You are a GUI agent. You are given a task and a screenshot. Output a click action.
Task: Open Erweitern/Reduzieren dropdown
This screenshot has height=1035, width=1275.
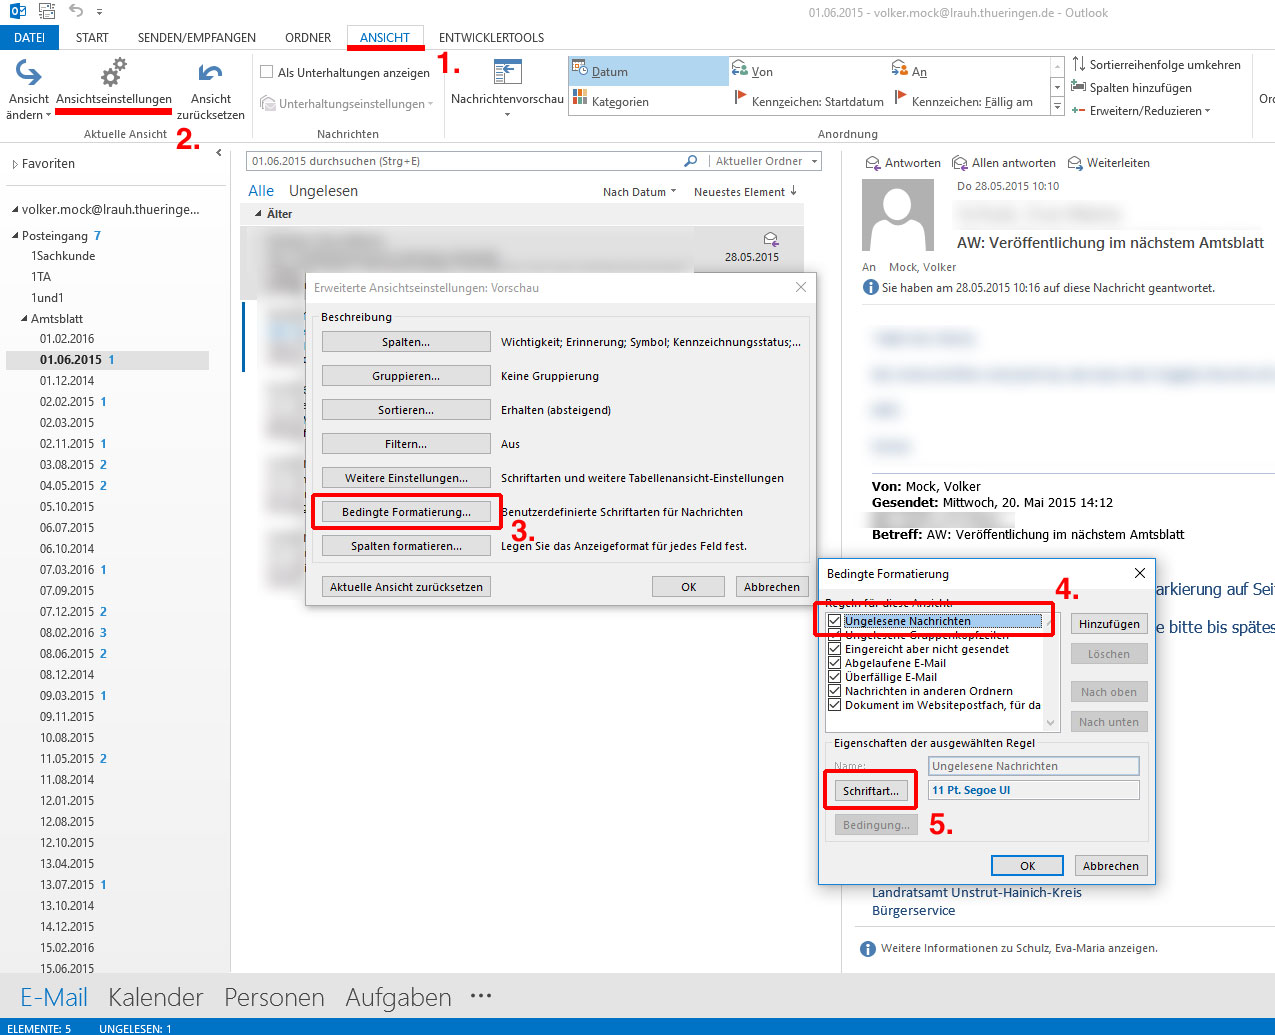[x=1141, y=110]
